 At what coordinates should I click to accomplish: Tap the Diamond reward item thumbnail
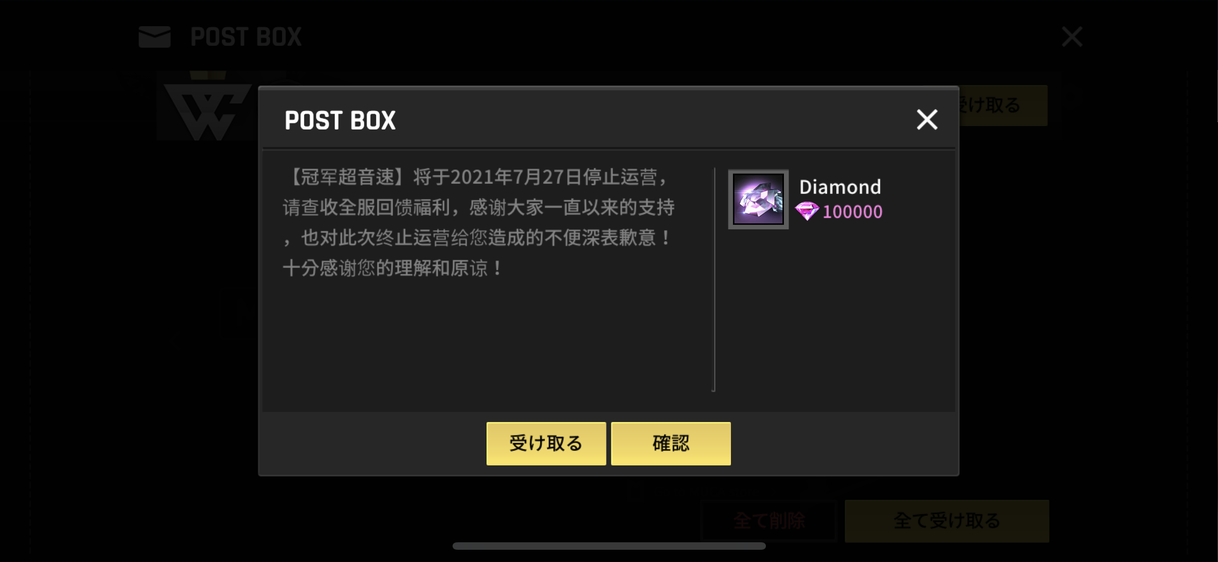coord(758,200)
